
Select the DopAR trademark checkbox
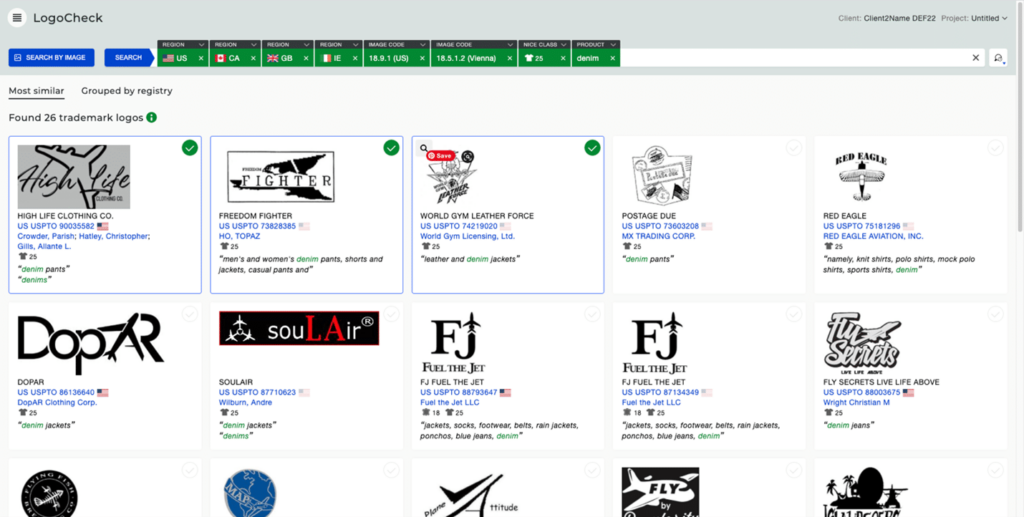click(190, 314)
